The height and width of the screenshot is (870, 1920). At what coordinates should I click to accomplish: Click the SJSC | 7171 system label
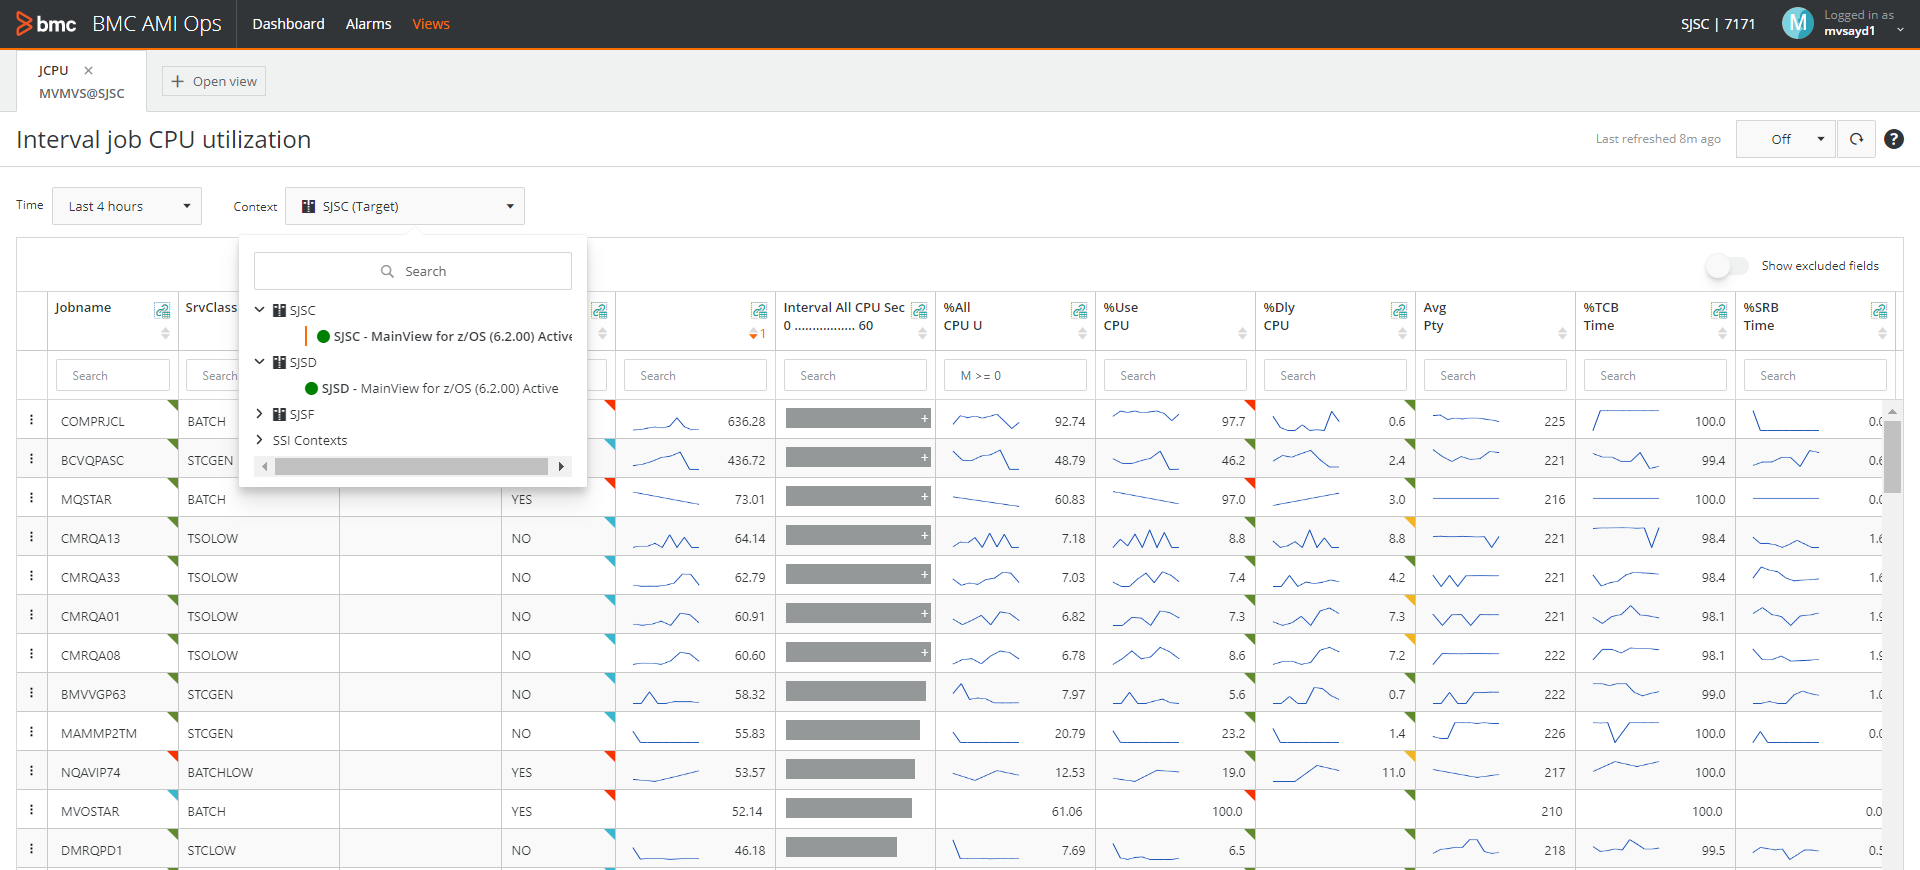point(1718,24)
